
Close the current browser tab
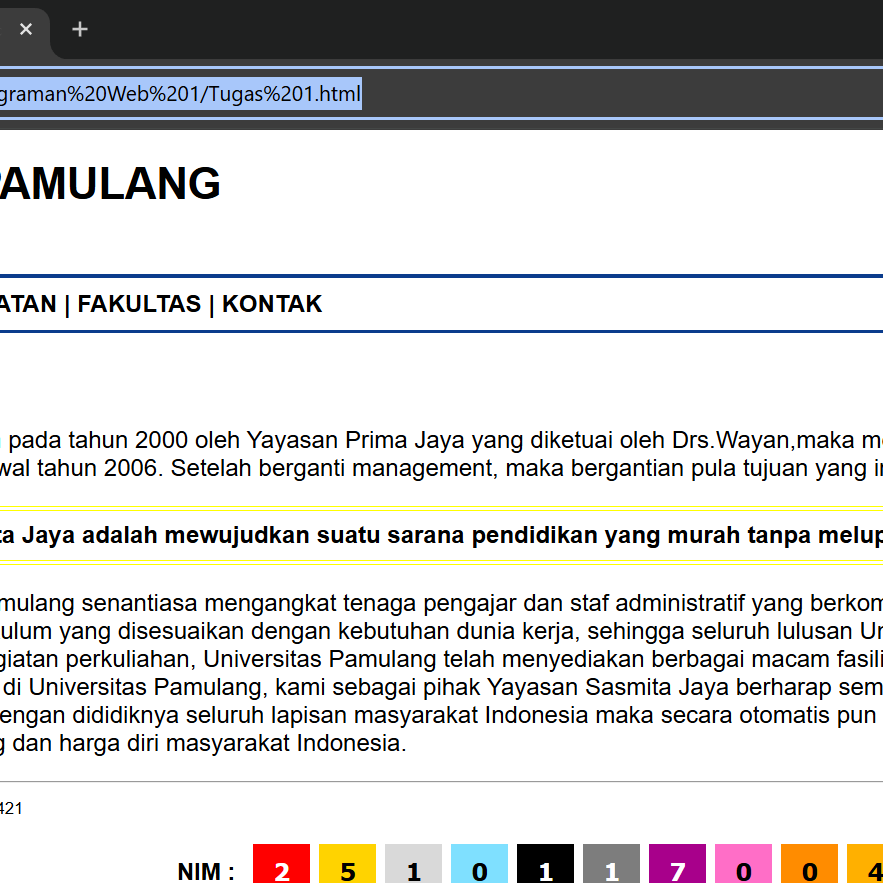click(x=26, y=29)
